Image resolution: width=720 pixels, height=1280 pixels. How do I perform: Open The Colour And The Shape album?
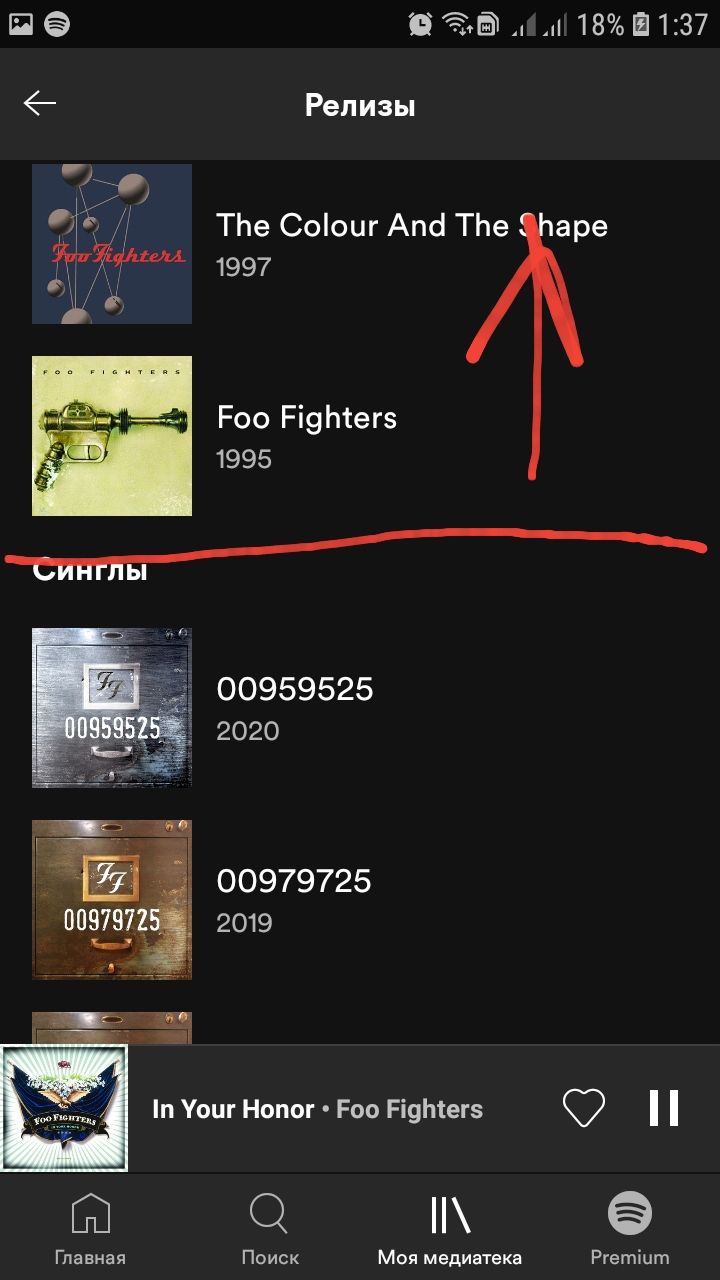tap(411, 225)
